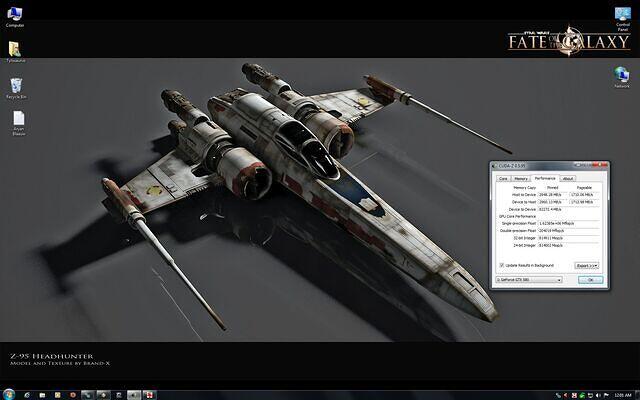
Task: Open the Computer desktop icon
Action: [x=15, y=14]
